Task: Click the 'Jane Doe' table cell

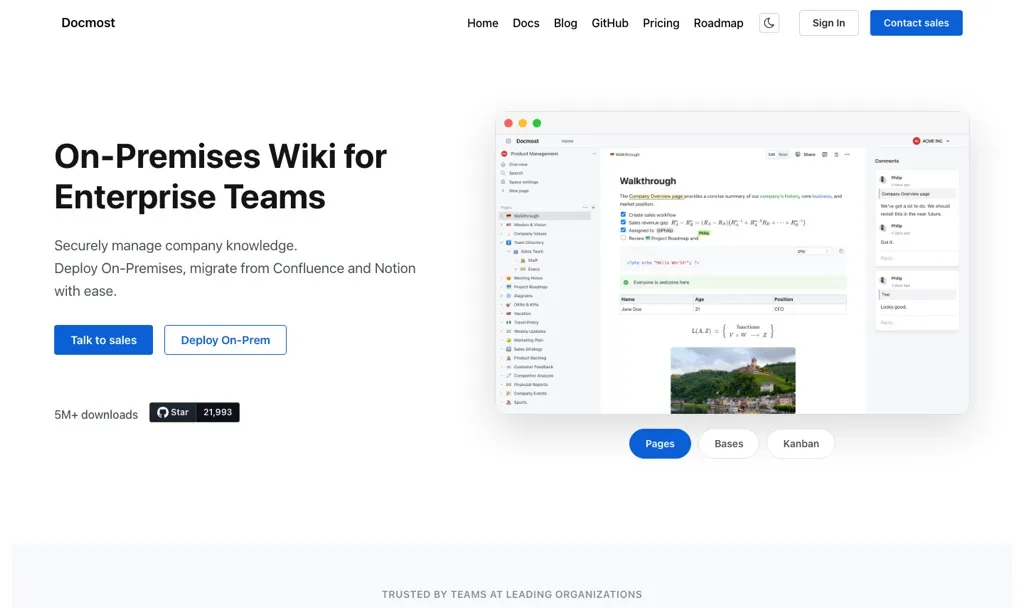Action: click(x=656, y=309)
